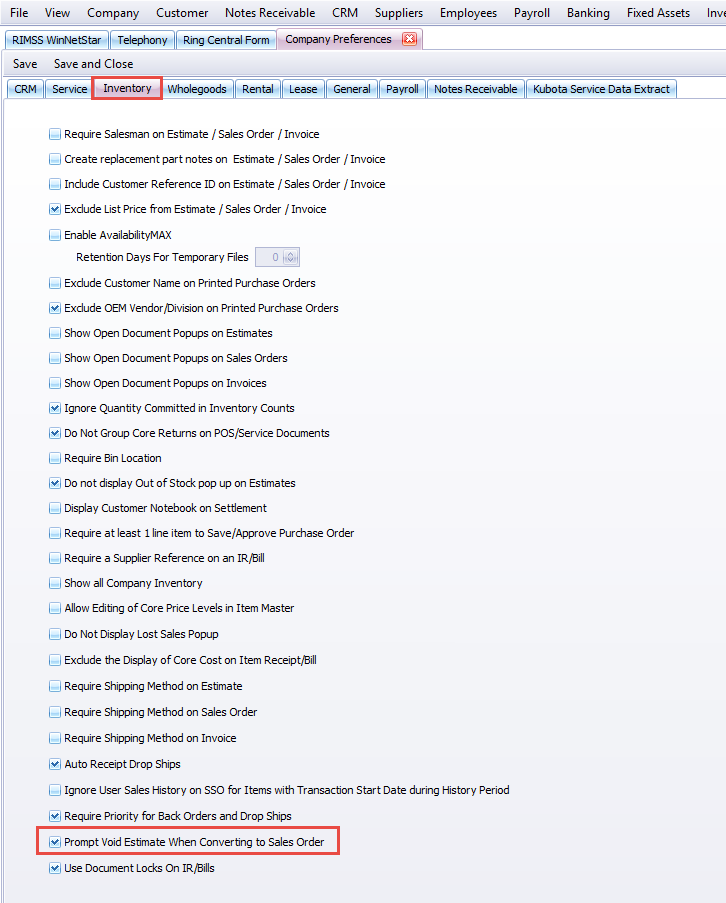This screenshot has height=903, width=726.
Task: Check Require at least 1 line item
Action: [x=55, y=533]
